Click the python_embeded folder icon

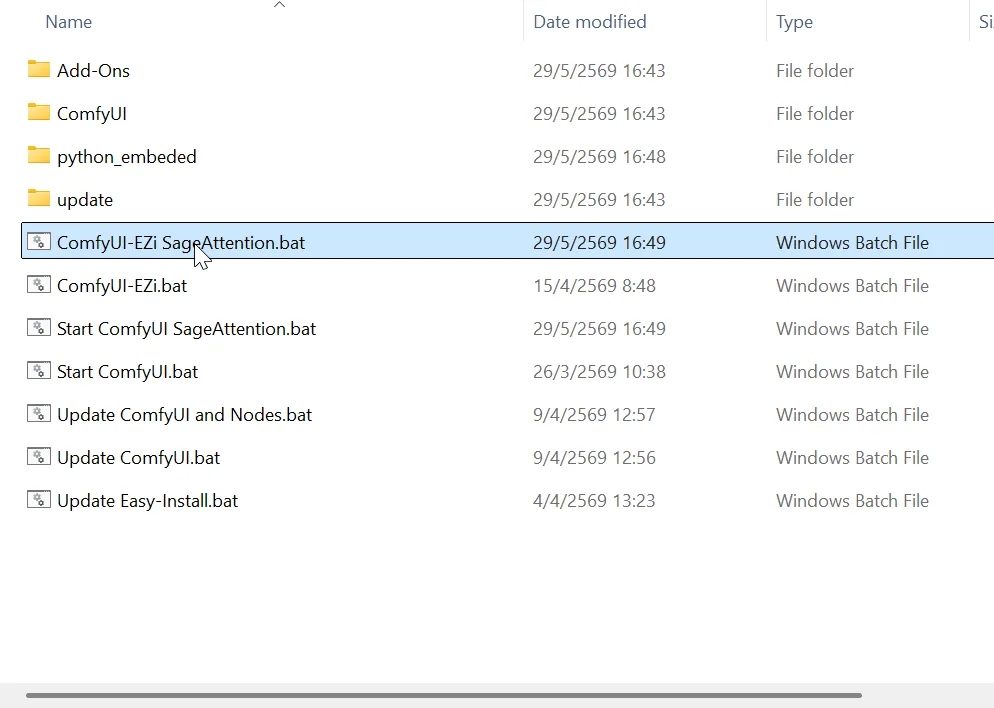pyautogui.click(x=39, y=155)
